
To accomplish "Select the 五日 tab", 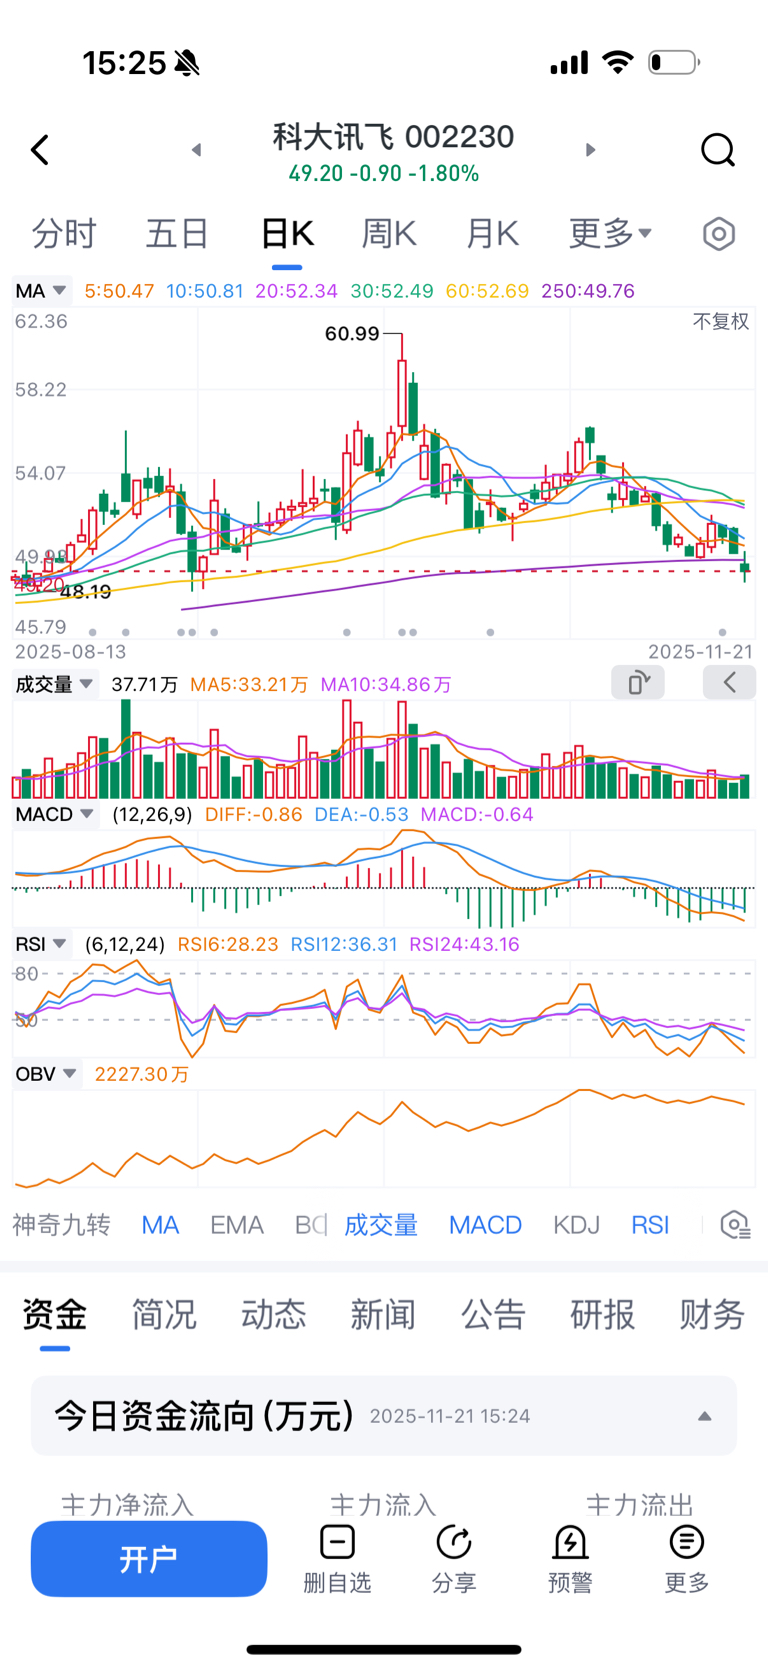I will pos(177,234).
